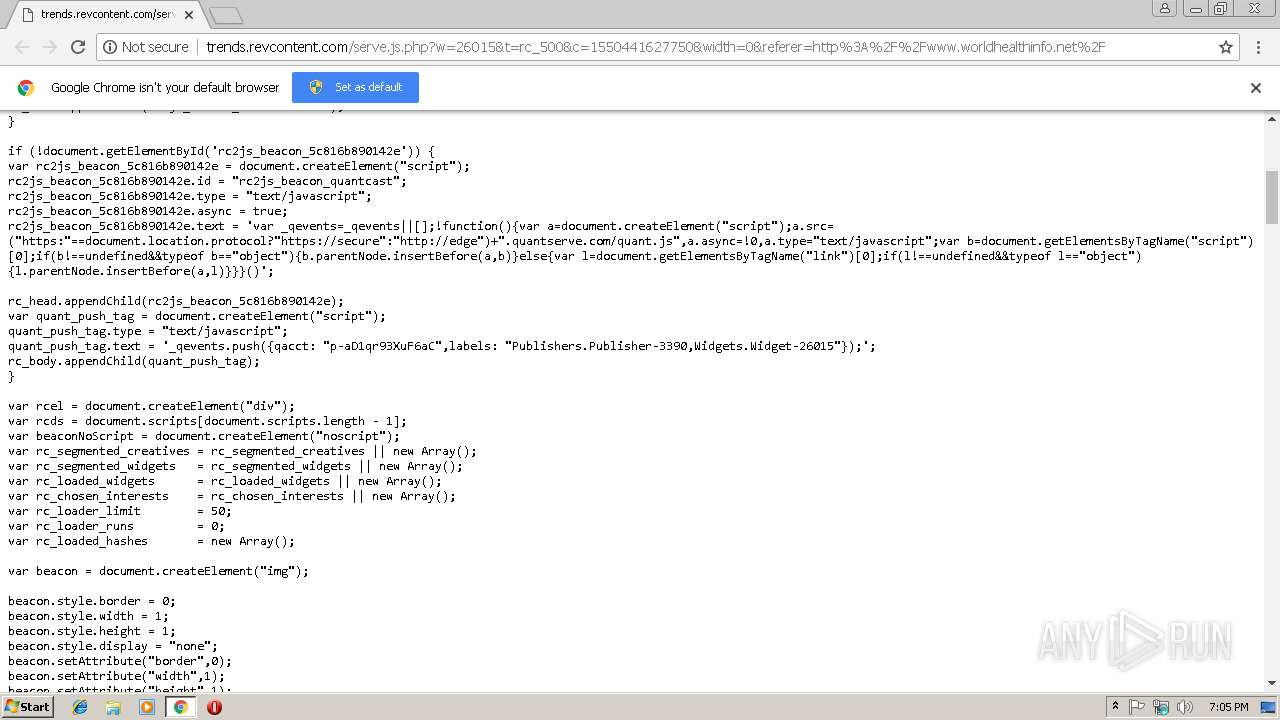Click the address bar URL field

655,47
